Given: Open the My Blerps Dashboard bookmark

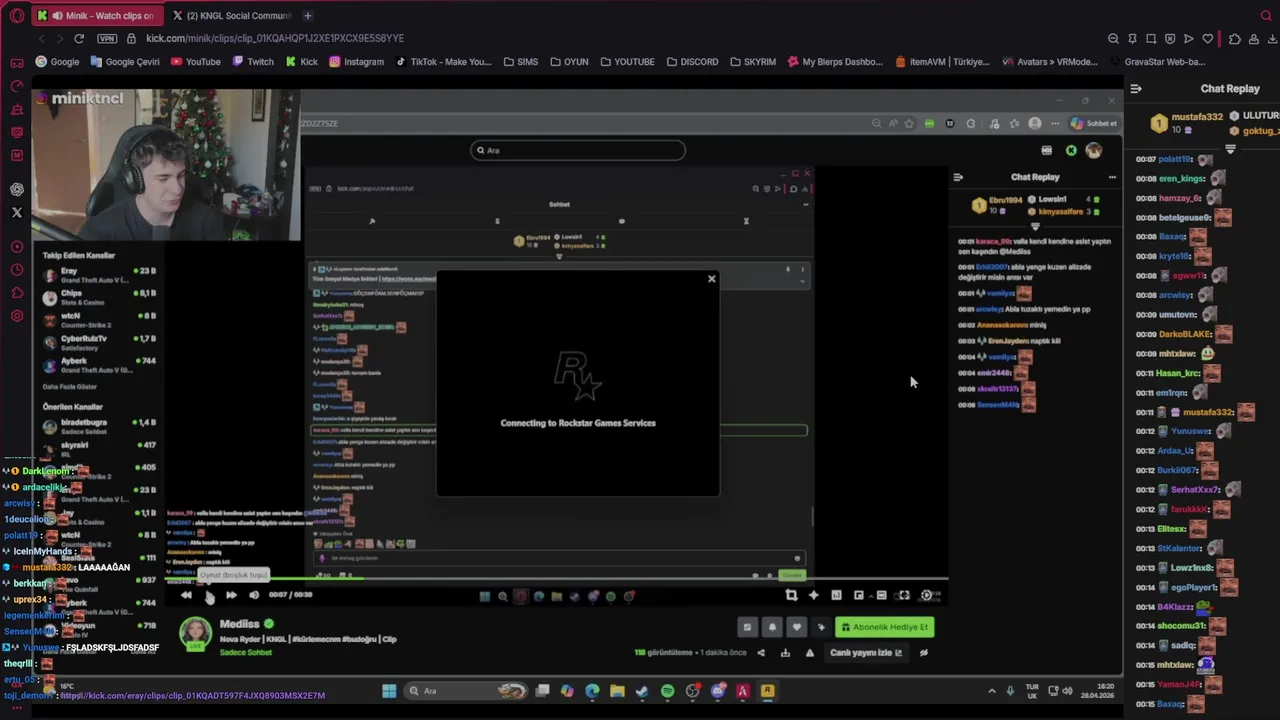Looking at the screenshot, I should [835, 61].
